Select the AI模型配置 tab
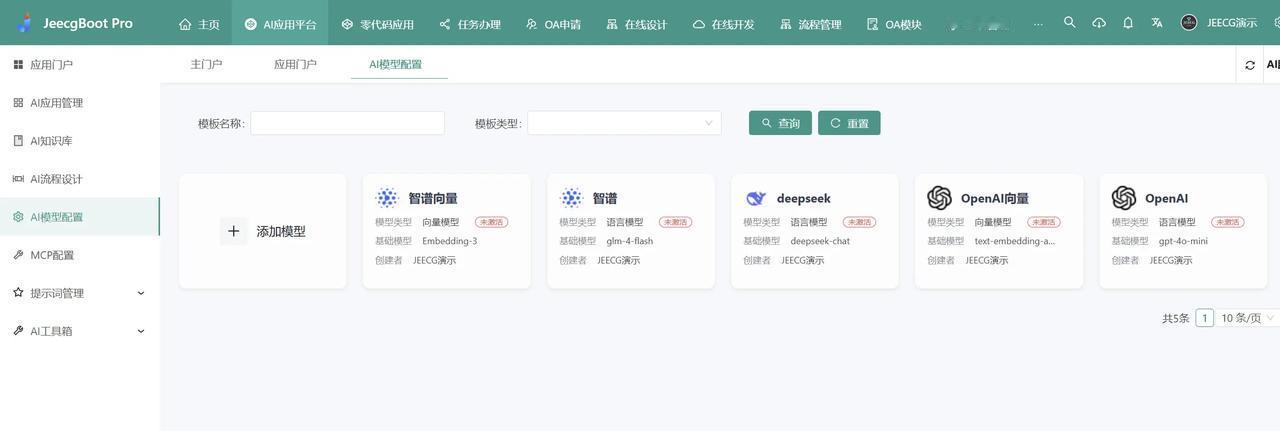The image size is (1280, 431). (395, 64)
